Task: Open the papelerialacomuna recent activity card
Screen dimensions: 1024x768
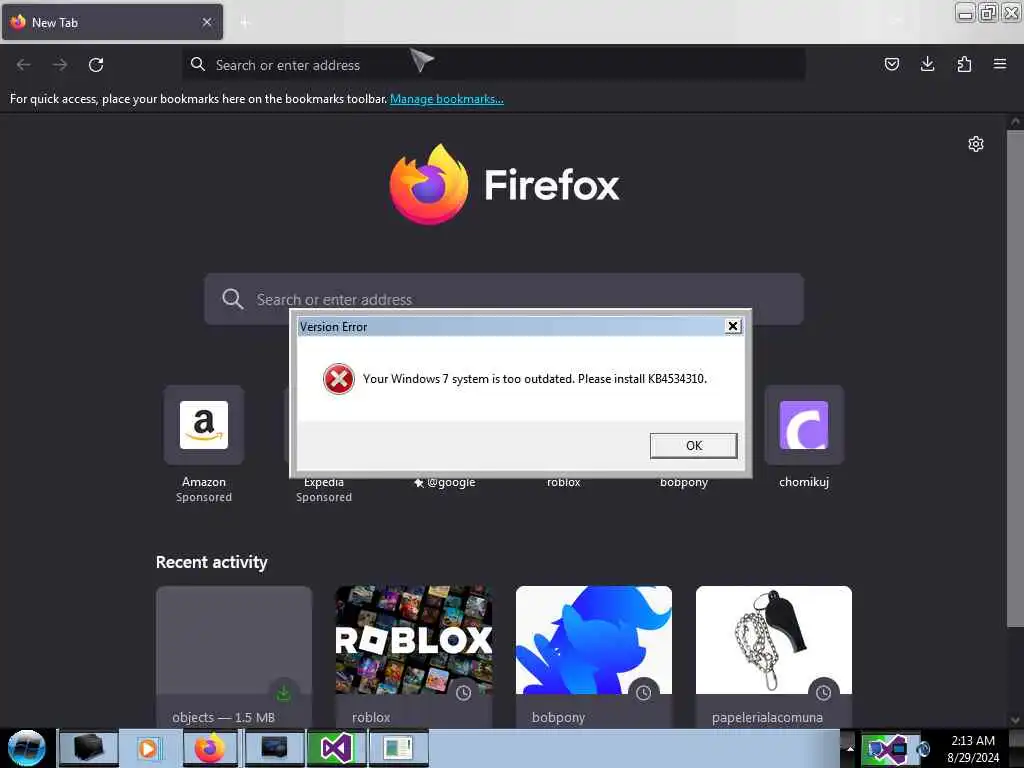Action: 774,656
